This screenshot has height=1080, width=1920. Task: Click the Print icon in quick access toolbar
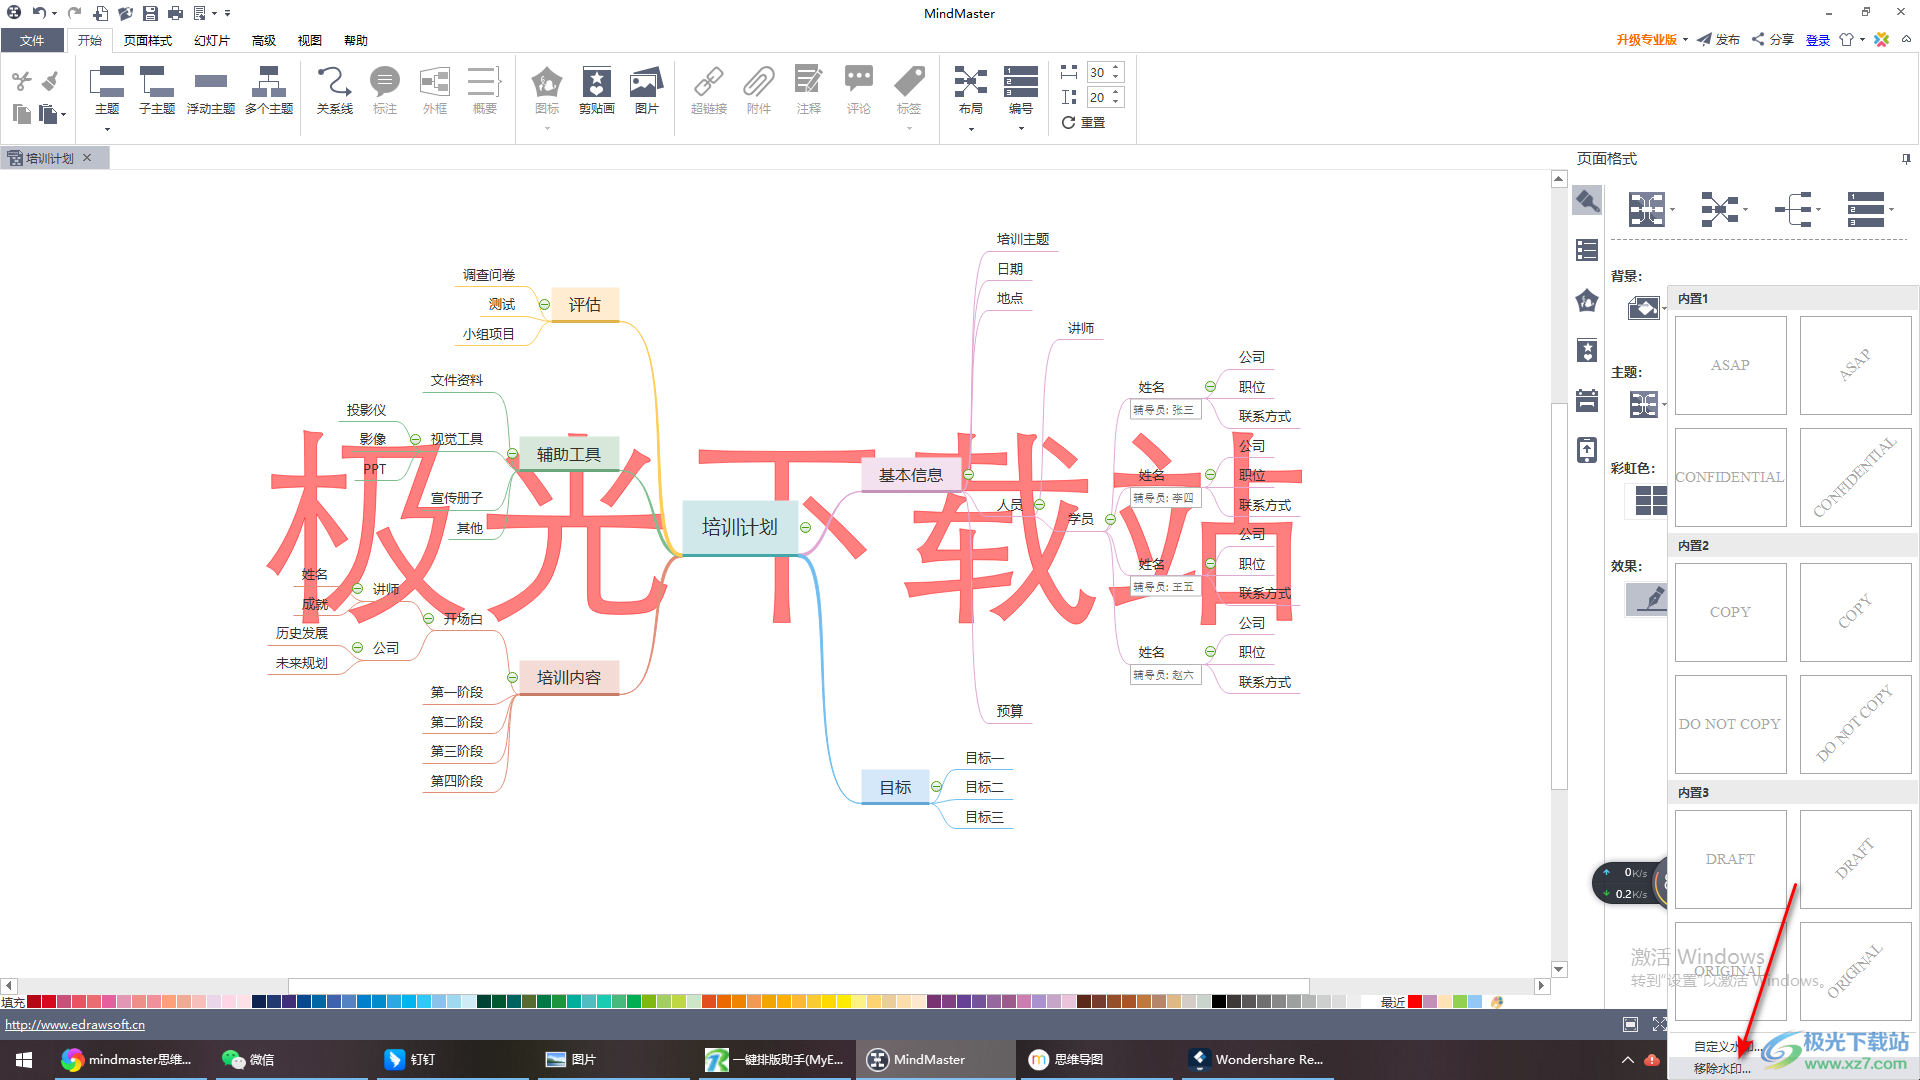click(175, 13)
